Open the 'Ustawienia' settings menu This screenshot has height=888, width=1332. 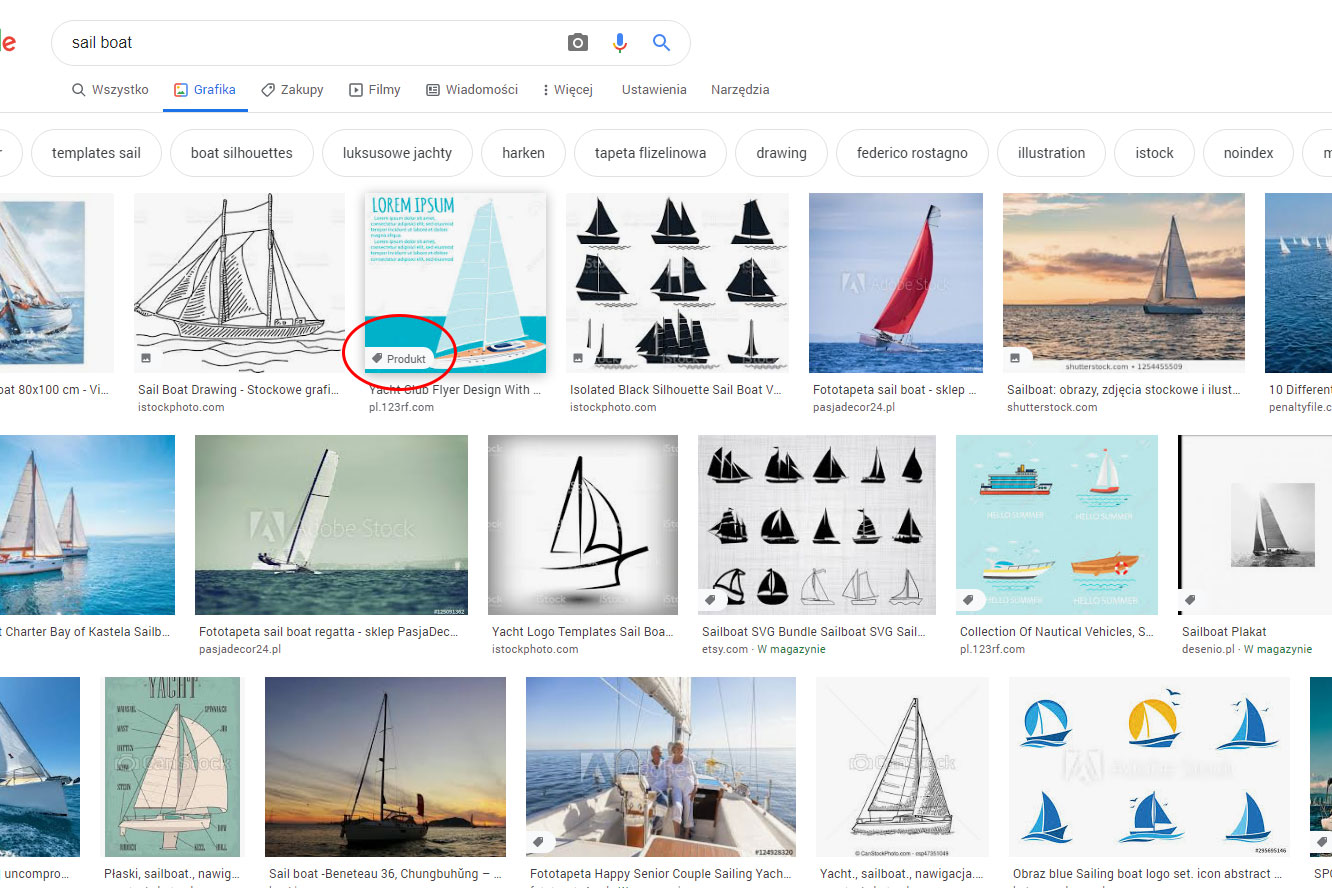tap(654, 89)
